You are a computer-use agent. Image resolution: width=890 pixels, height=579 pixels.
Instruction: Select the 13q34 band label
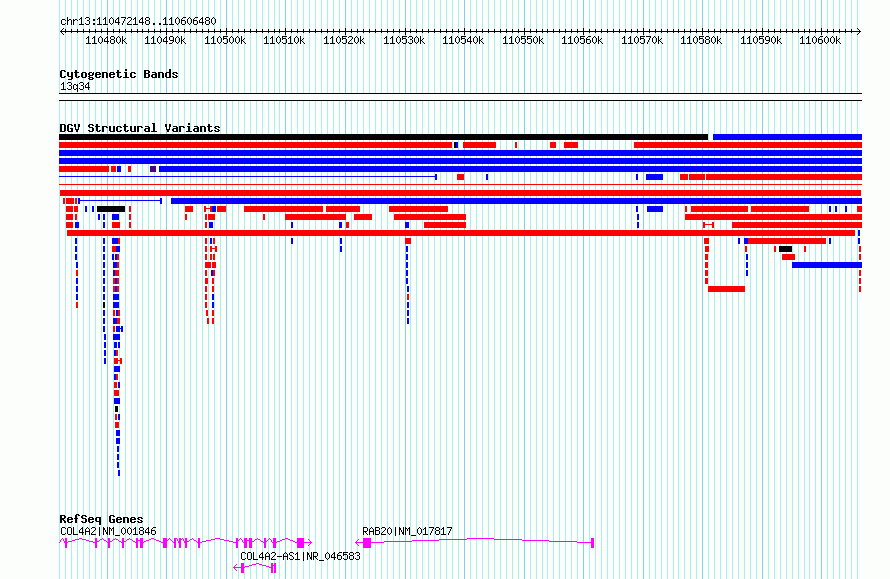pyautogui.click(x=75, y=86)
